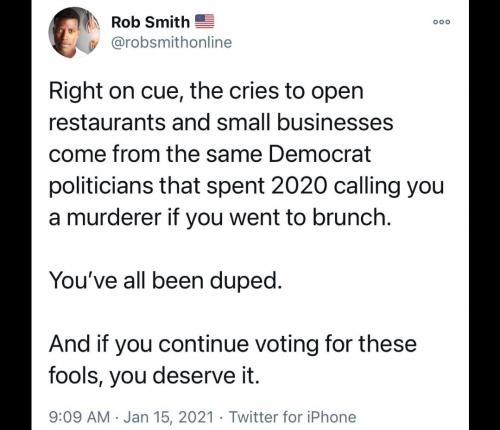Screen dimensions: 500x430
Task: Open Rob Smith's profile picture
Action: (x=74, y=33)
